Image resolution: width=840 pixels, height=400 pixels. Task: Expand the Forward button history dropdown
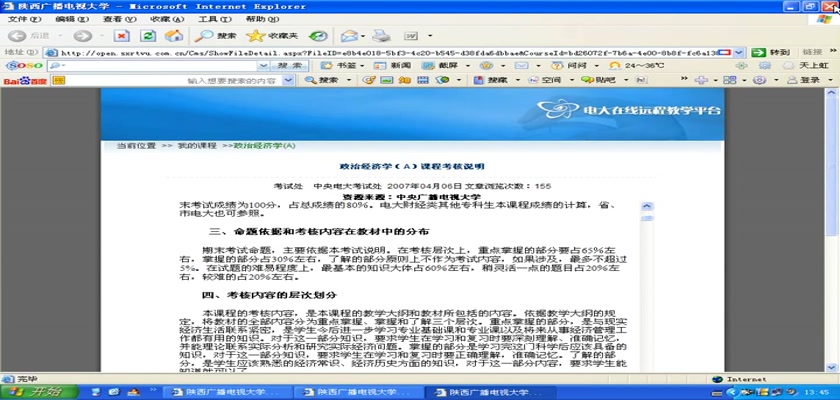(x=102, y=36)
